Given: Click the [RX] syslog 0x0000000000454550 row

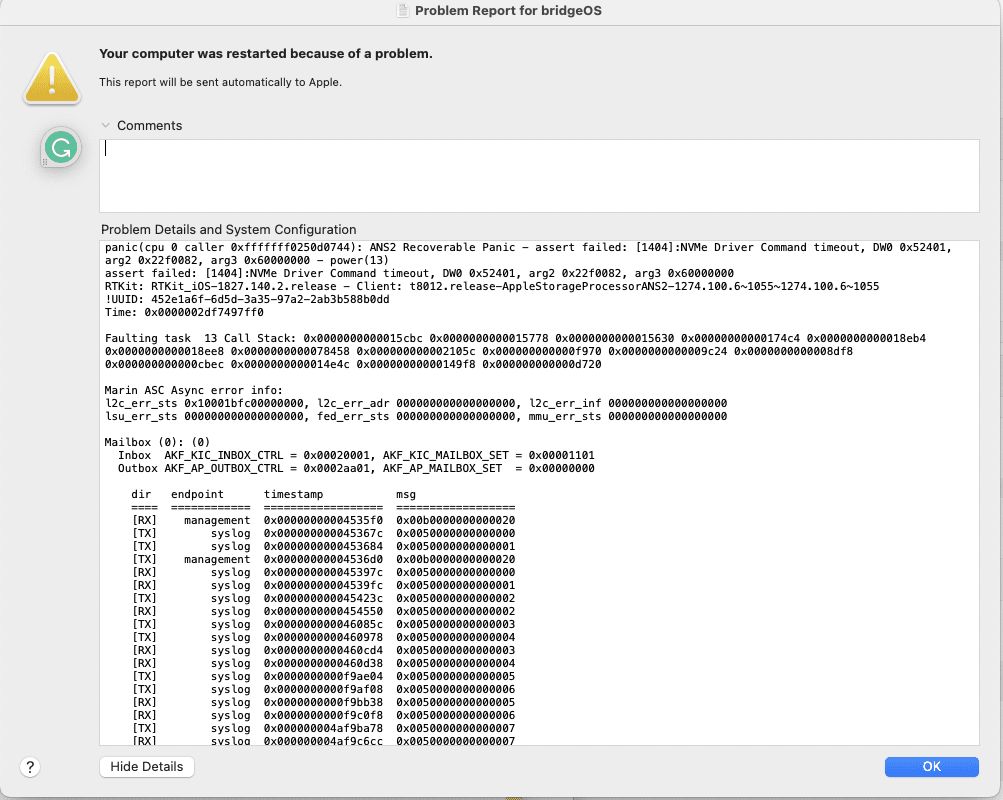Looking at the screenshot, I should coord(324,611).
